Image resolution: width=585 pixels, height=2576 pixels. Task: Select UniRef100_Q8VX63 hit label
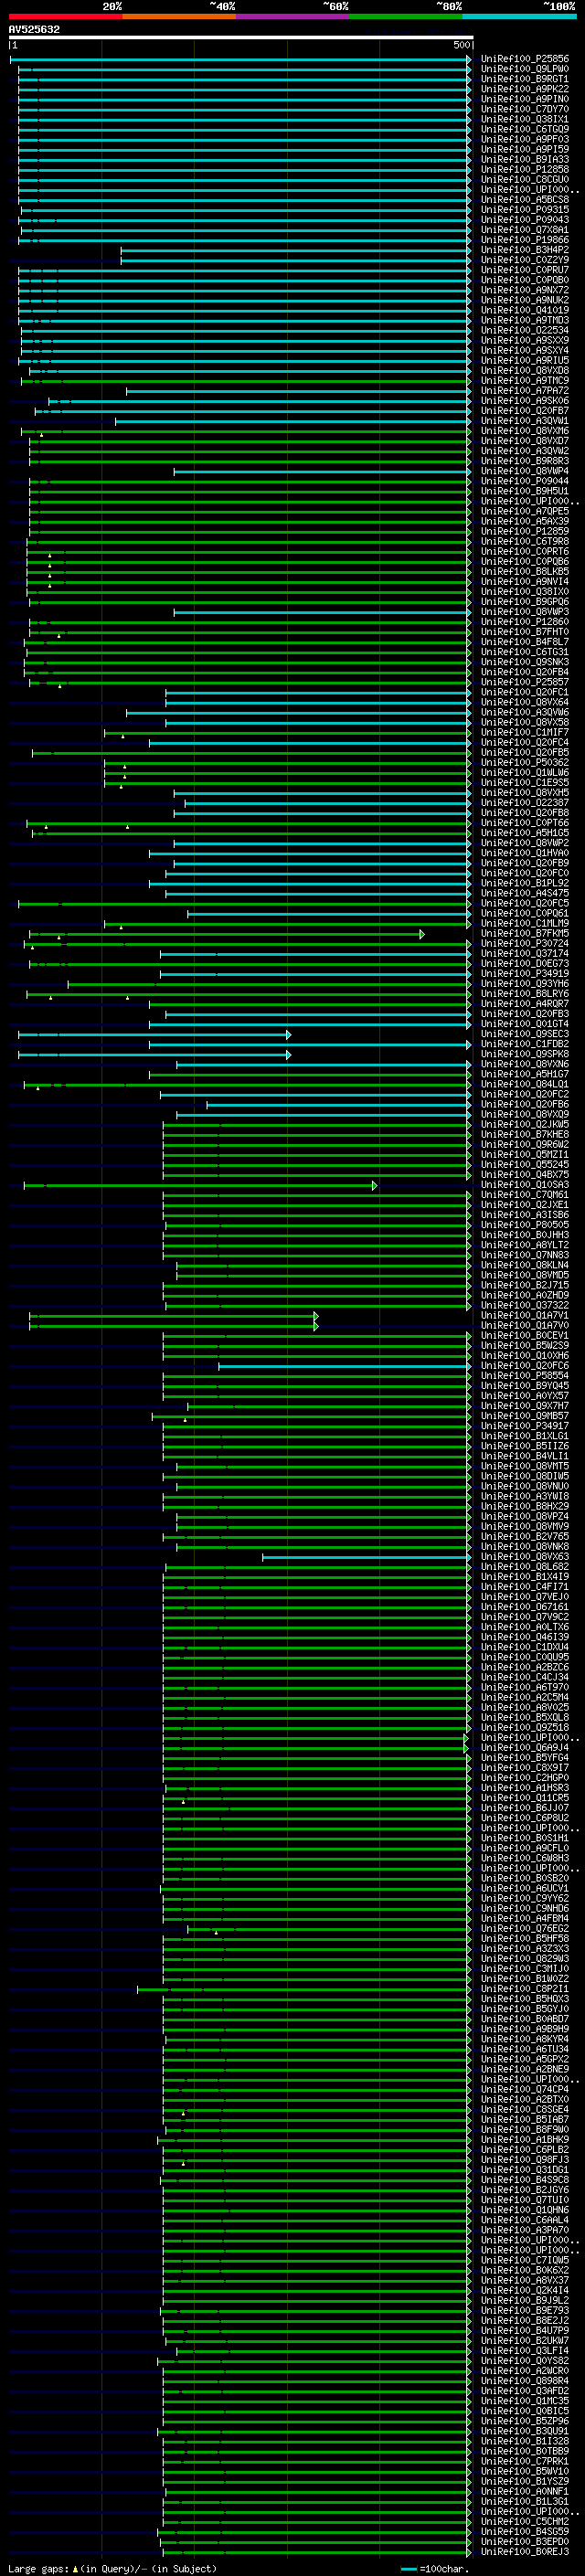tap(525, 1556)
